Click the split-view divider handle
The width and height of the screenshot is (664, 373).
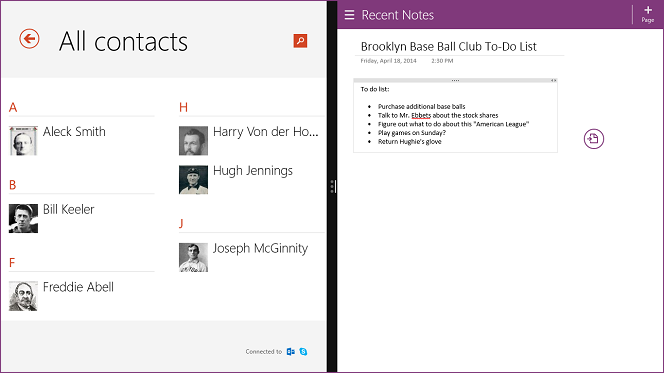point(333,186)
